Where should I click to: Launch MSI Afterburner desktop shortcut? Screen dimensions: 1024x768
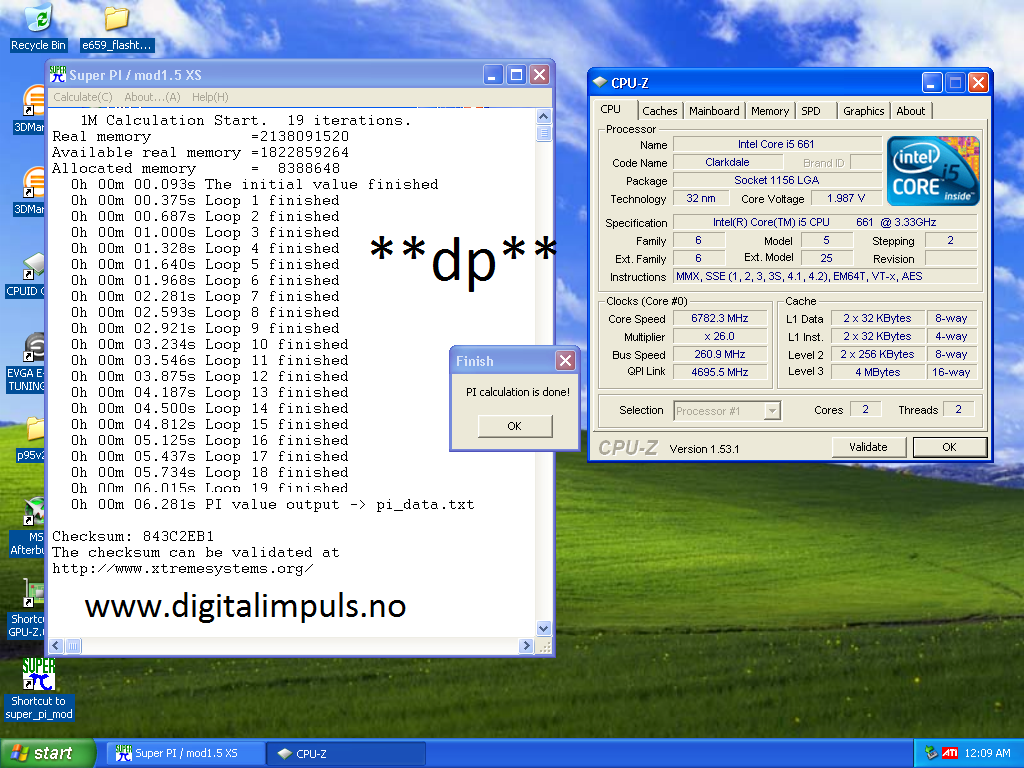click(29, 528)
